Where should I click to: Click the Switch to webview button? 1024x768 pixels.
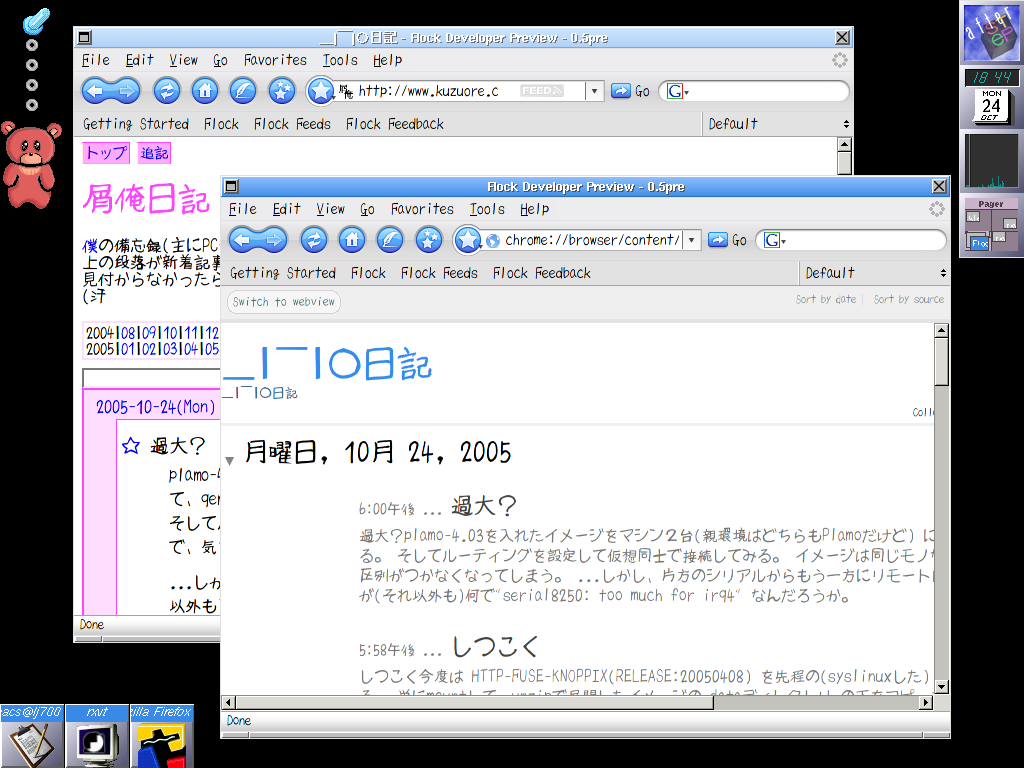[x=283, y=302]
